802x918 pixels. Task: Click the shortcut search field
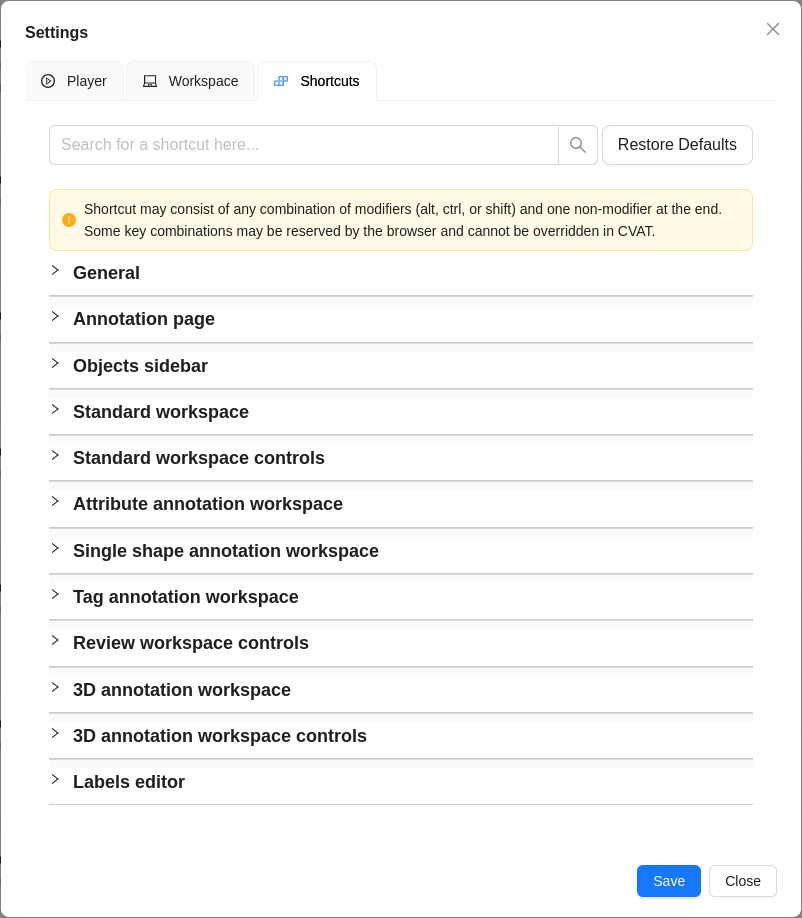tap(304, 145)
